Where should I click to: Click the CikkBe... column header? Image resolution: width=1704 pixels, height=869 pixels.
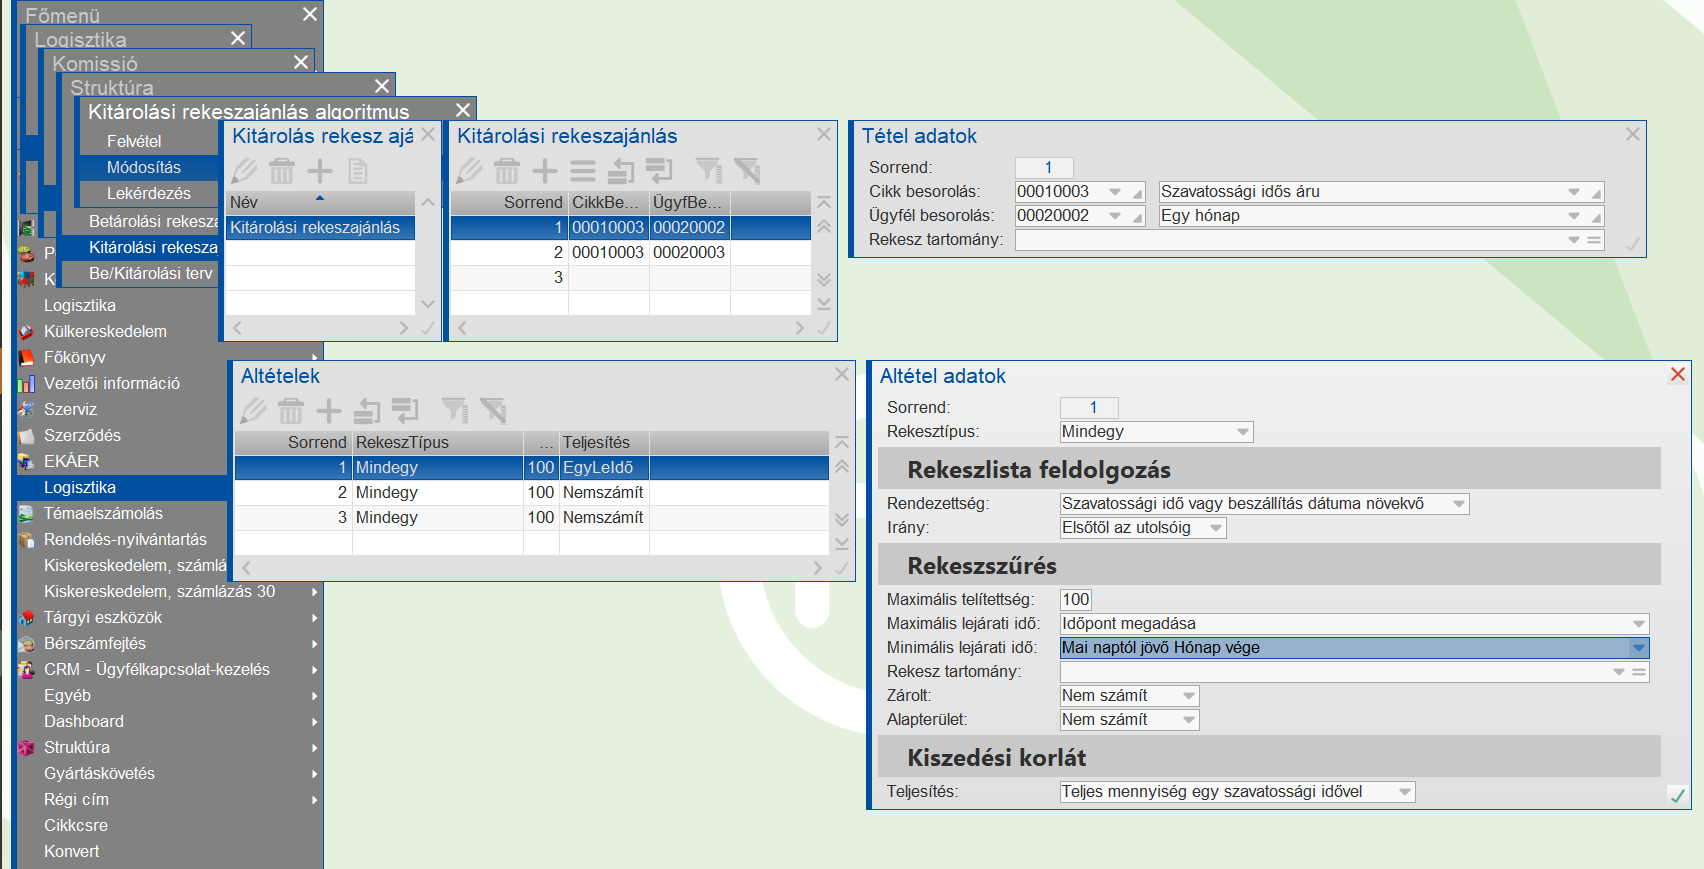[x=608, y=203]
